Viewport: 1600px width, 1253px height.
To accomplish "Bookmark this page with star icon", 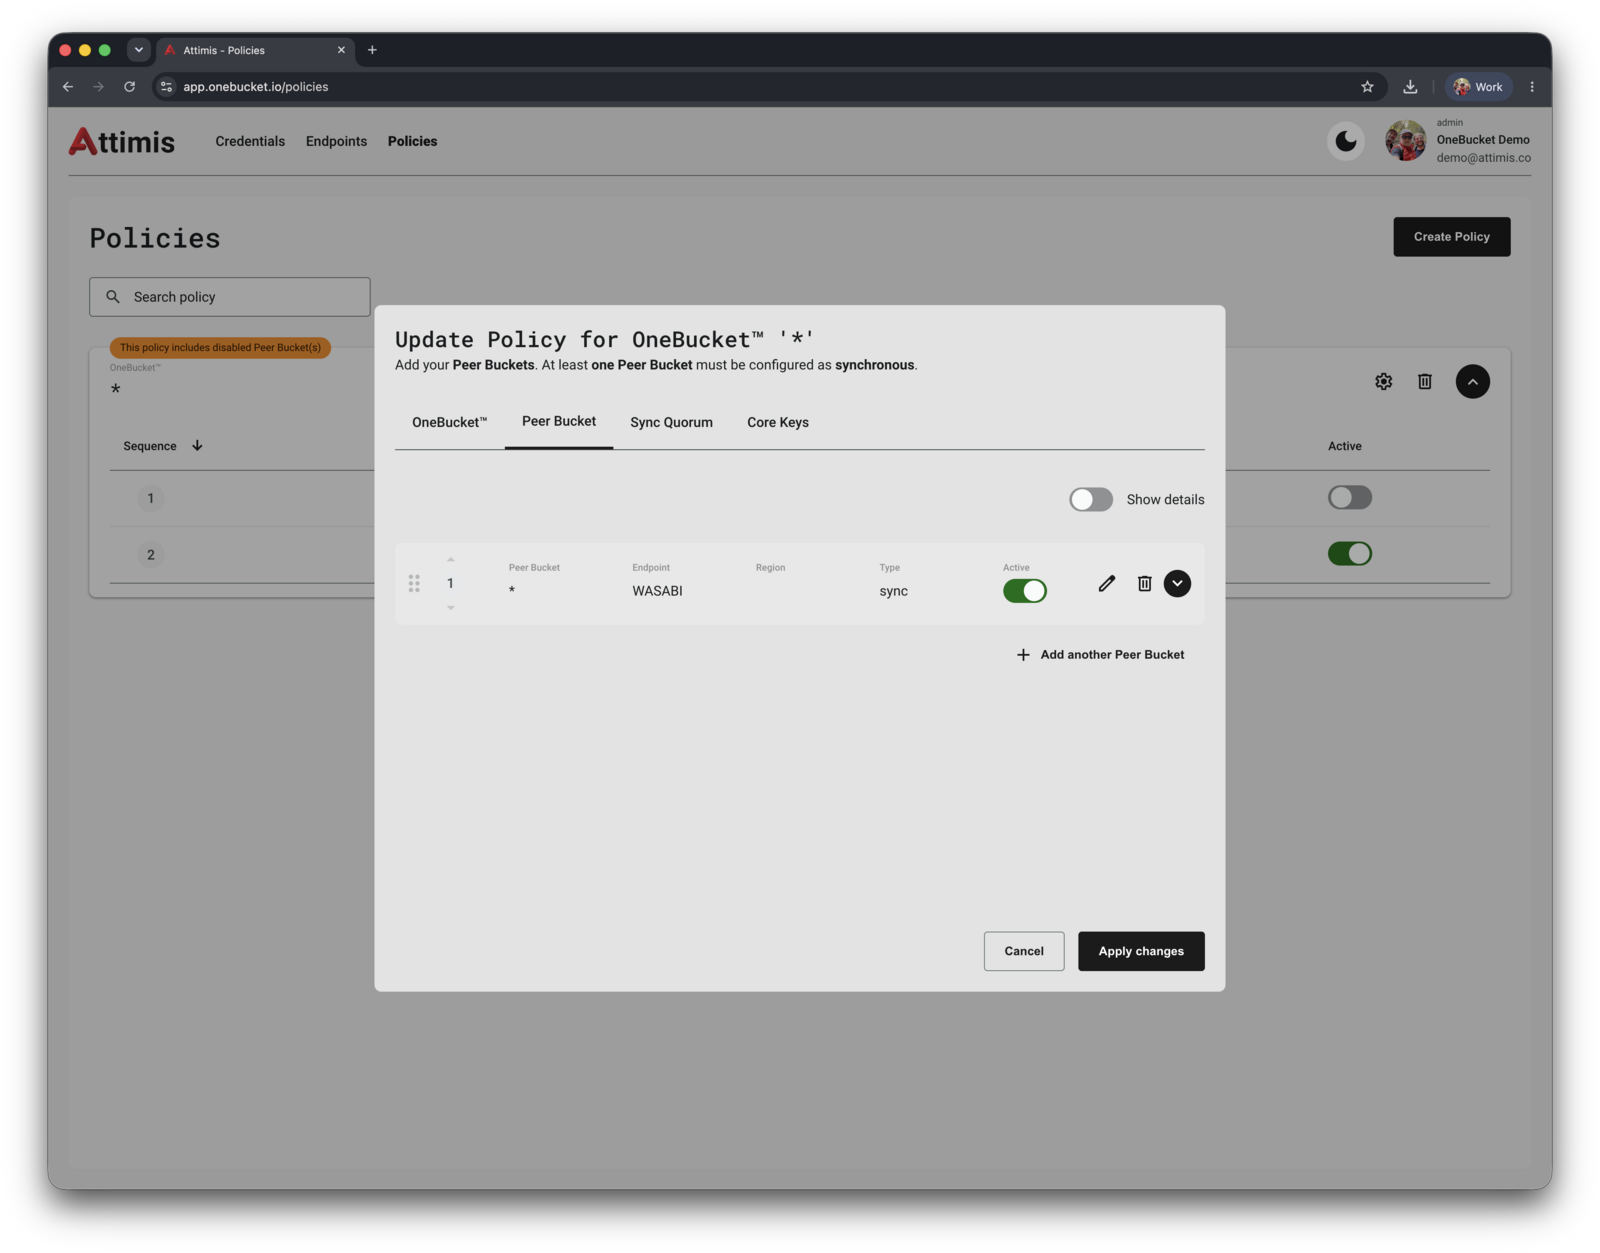I will point(1367,87).
